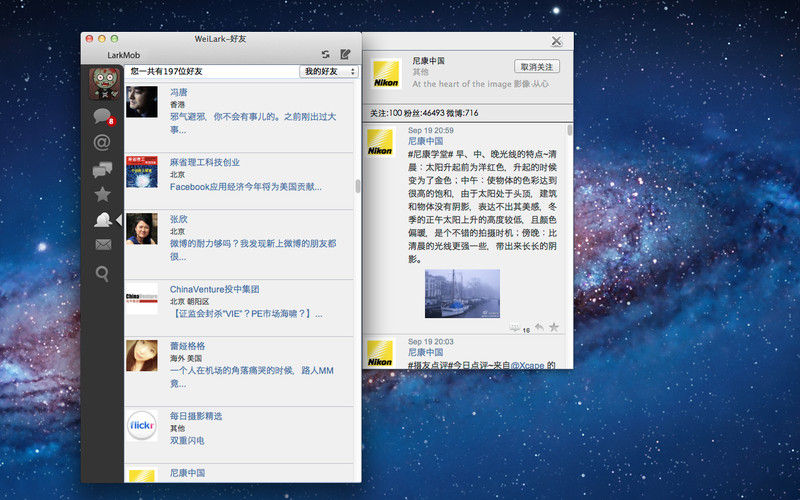Open the zombie profile avatar in sidebar
Screen dimensions: 800x500
click(104, 84)
